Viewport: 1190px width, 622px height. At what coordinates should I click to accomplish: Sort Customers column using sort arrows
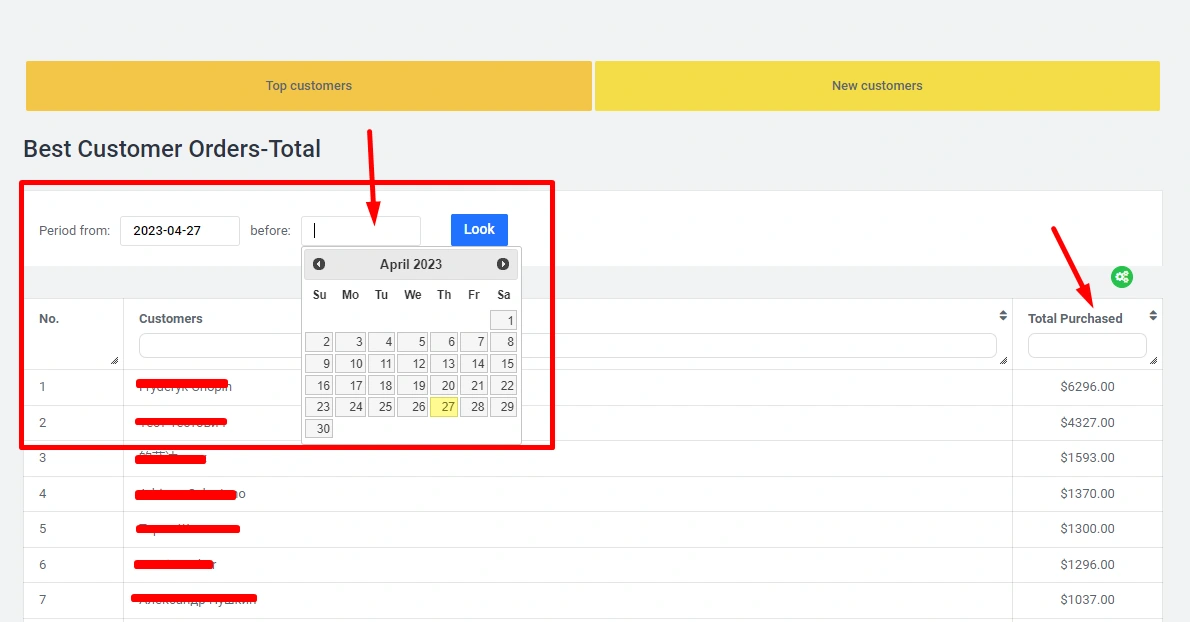[x=1003, y=316]
